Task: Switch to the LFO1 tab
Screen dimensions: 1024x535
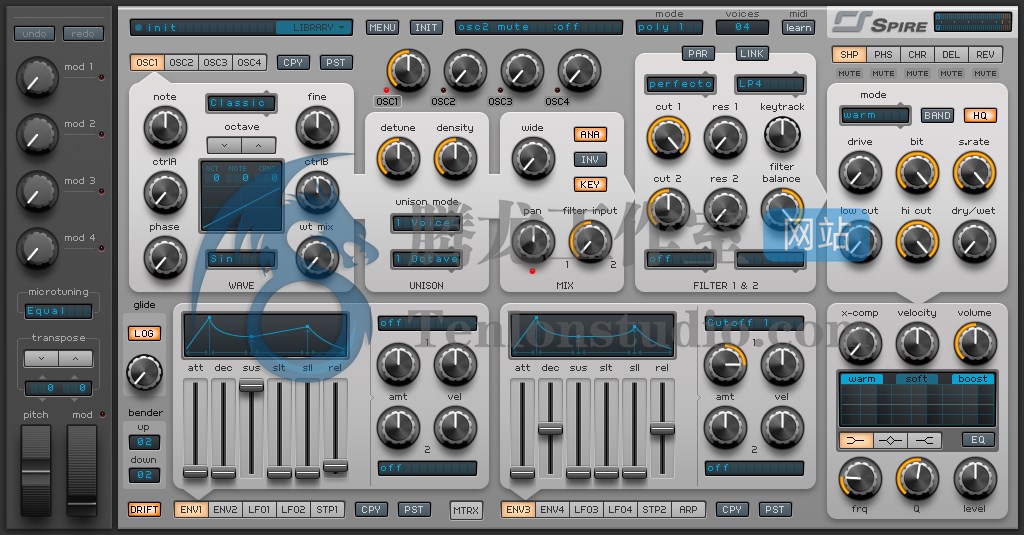Action: click(x=259, y=510)
